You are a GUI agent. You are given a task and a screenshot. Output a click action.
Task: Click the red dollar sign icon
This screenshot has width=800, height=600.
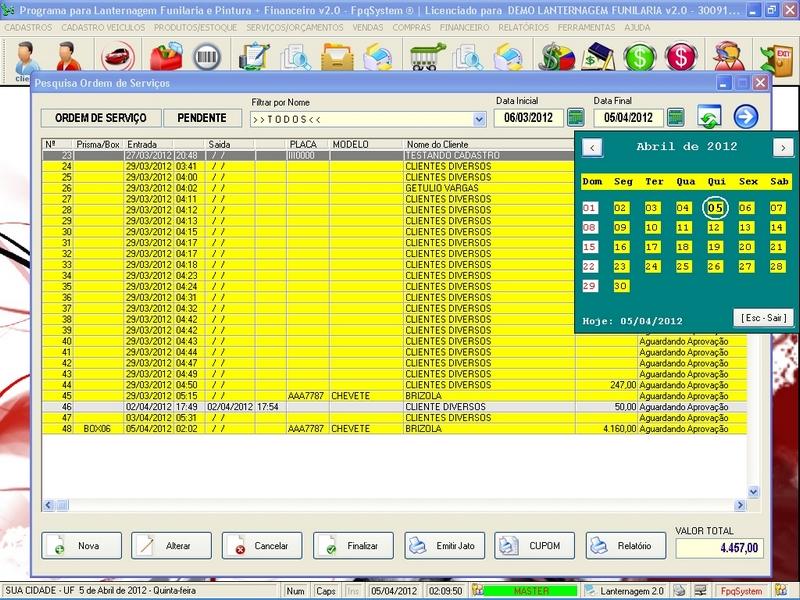point(681,56)
